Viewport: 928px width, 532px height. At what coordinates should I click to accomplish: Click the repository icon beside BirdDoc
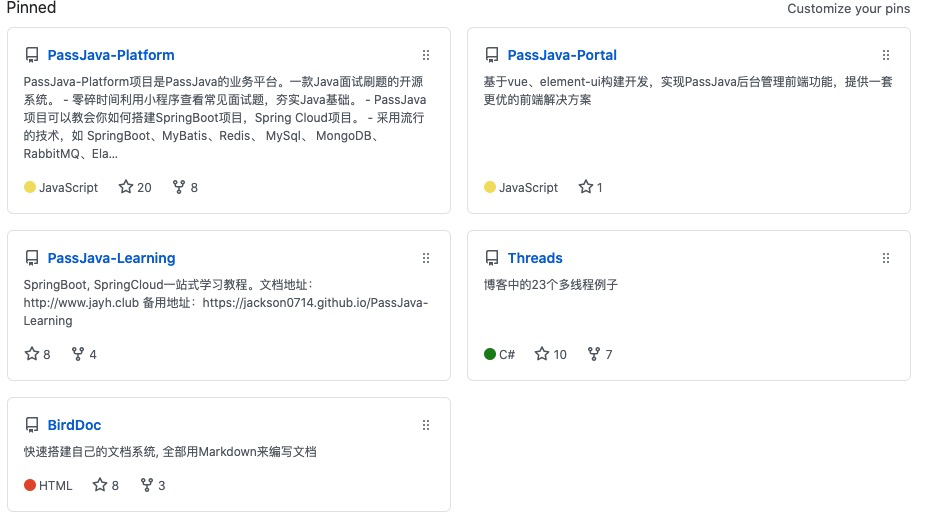(32, 425)
